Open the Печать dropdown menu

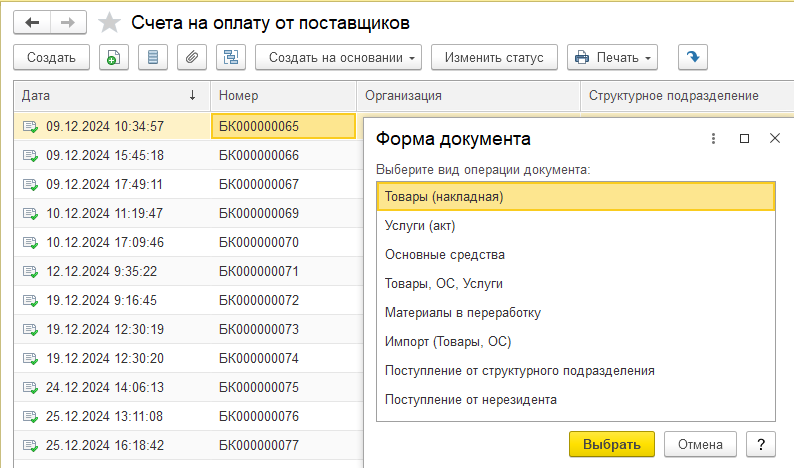[x=612, y=57]
